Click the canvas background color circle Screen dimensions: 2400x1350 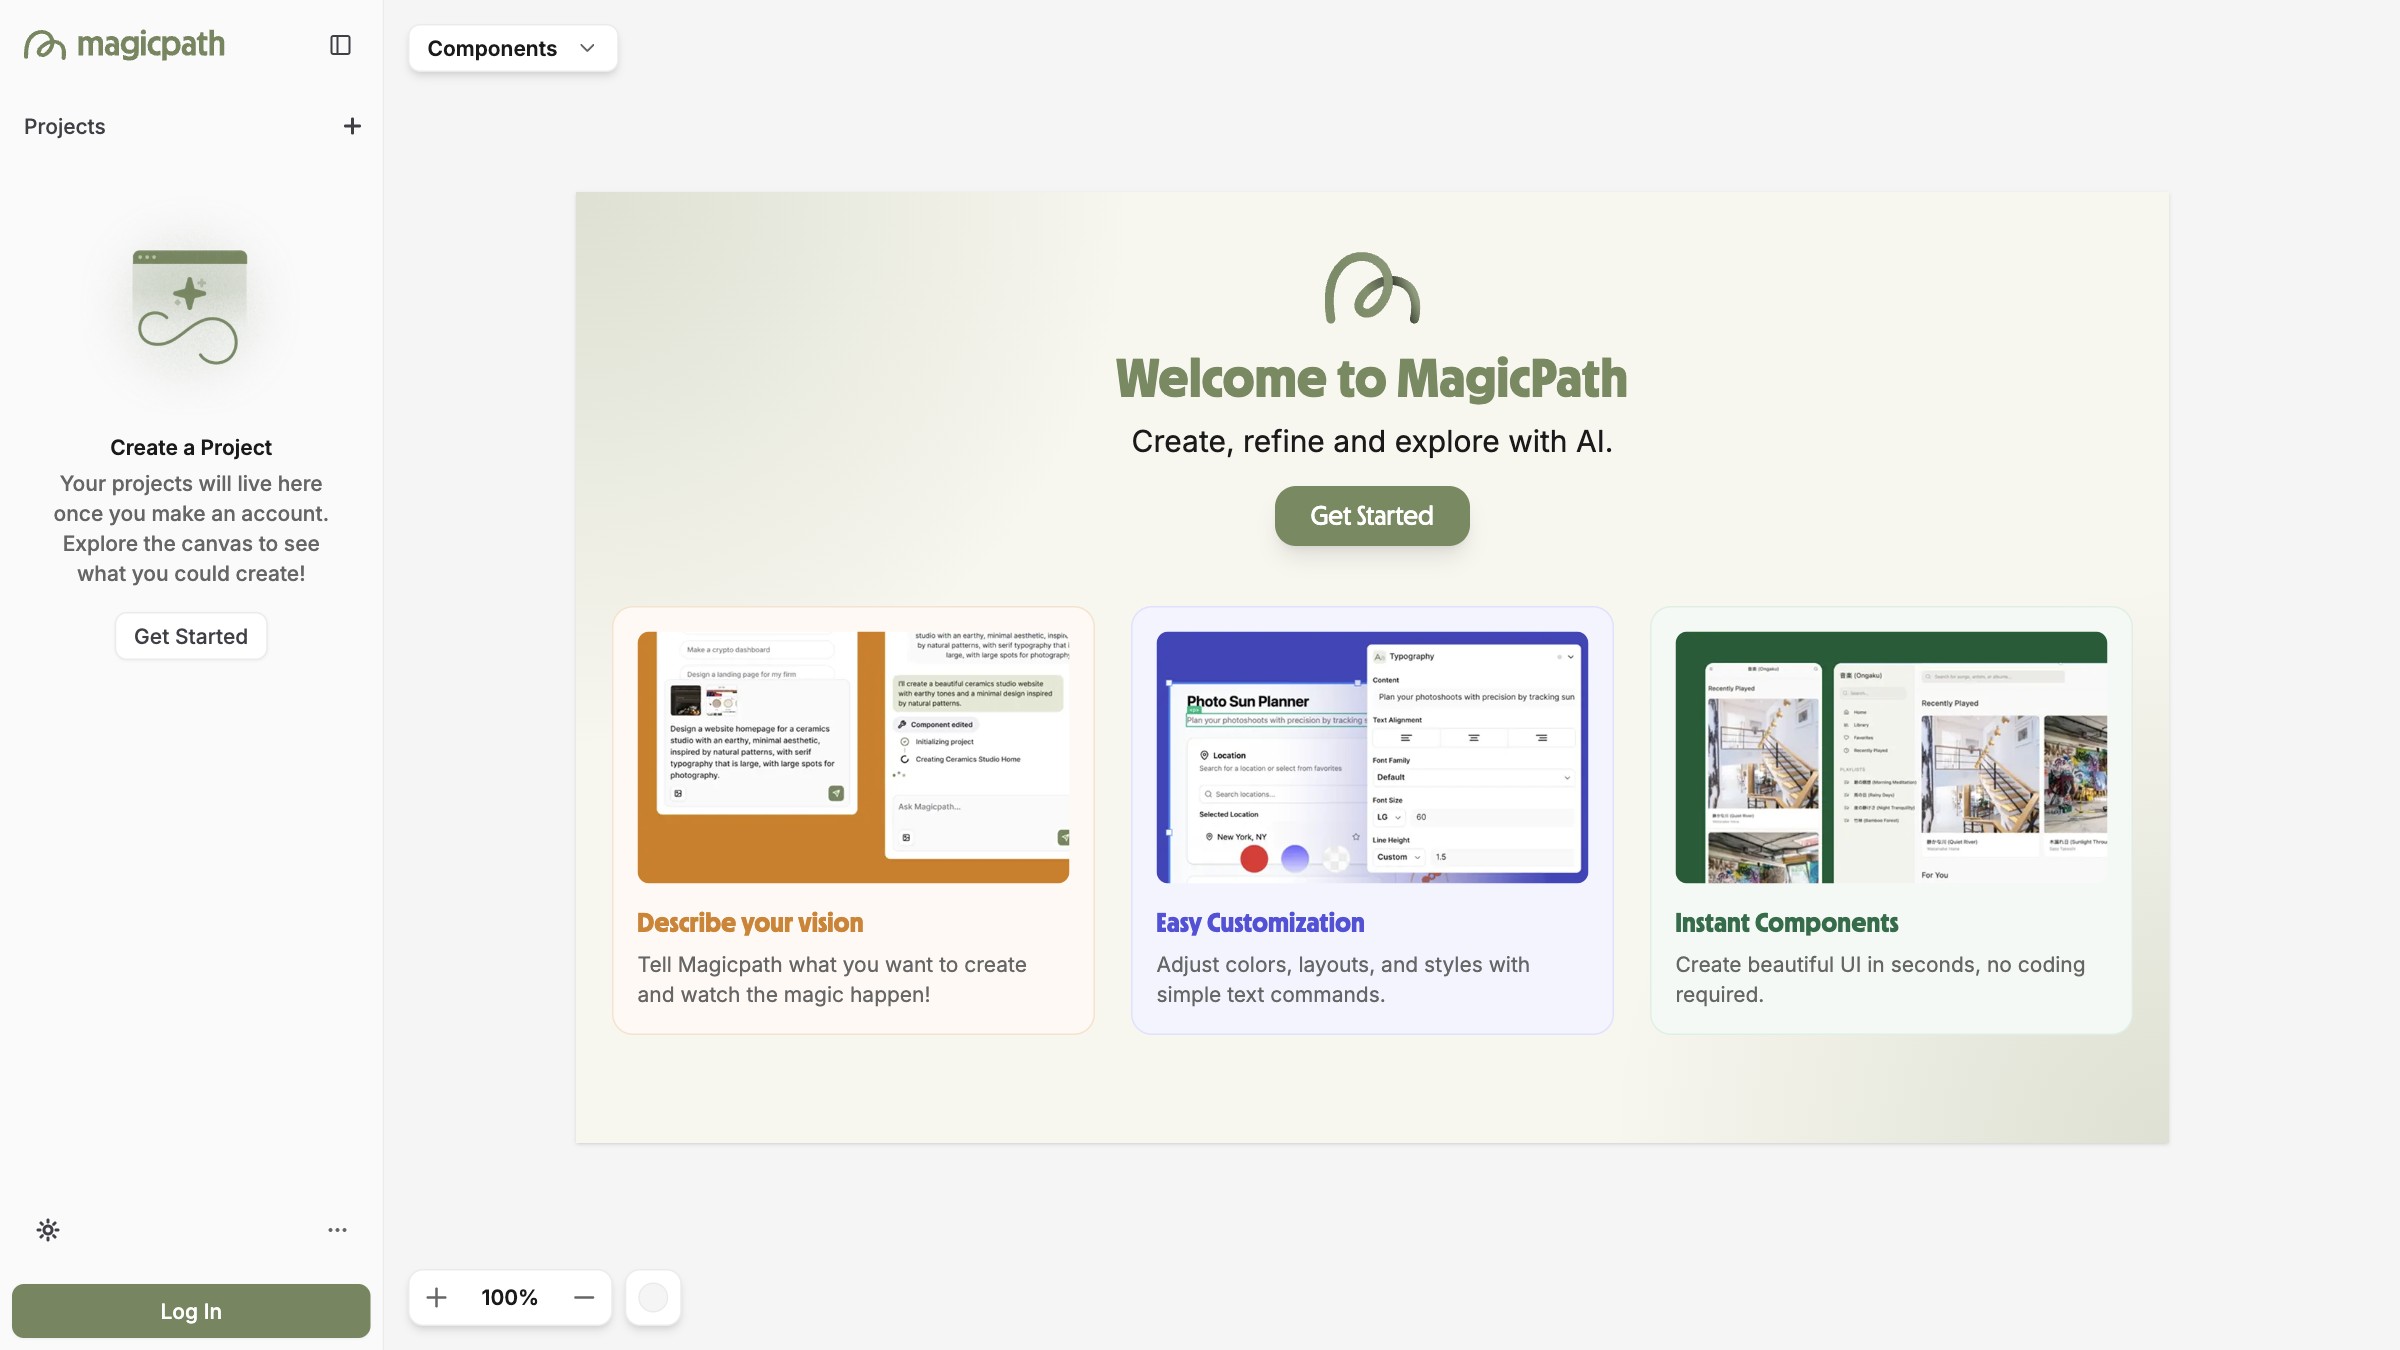click(653, 1297)
